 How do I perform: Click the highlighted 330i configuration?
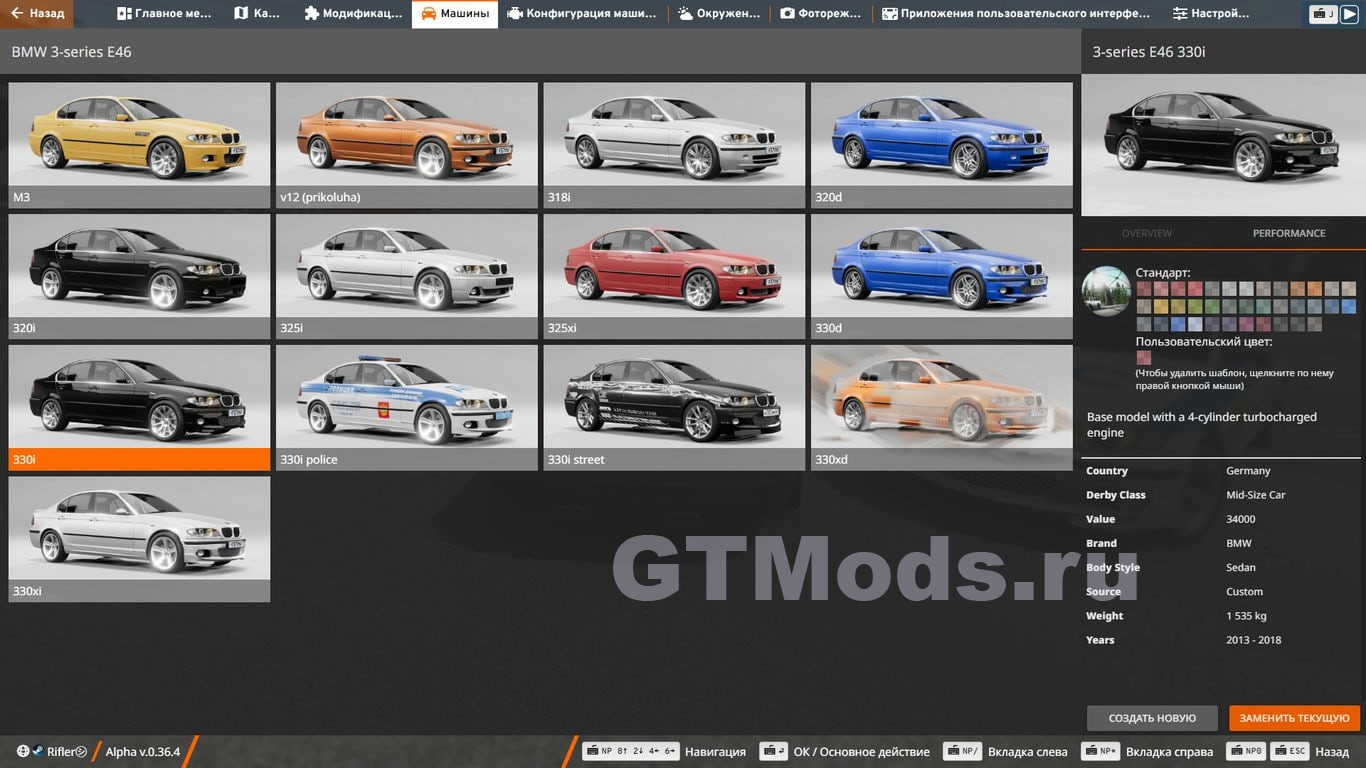(139, 408)
